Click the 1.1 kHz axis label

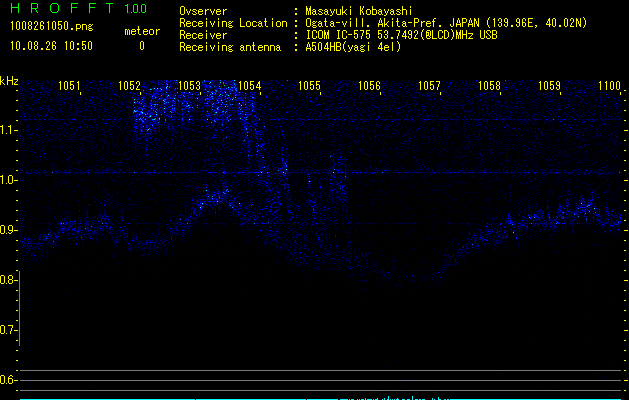click(6, 130)
